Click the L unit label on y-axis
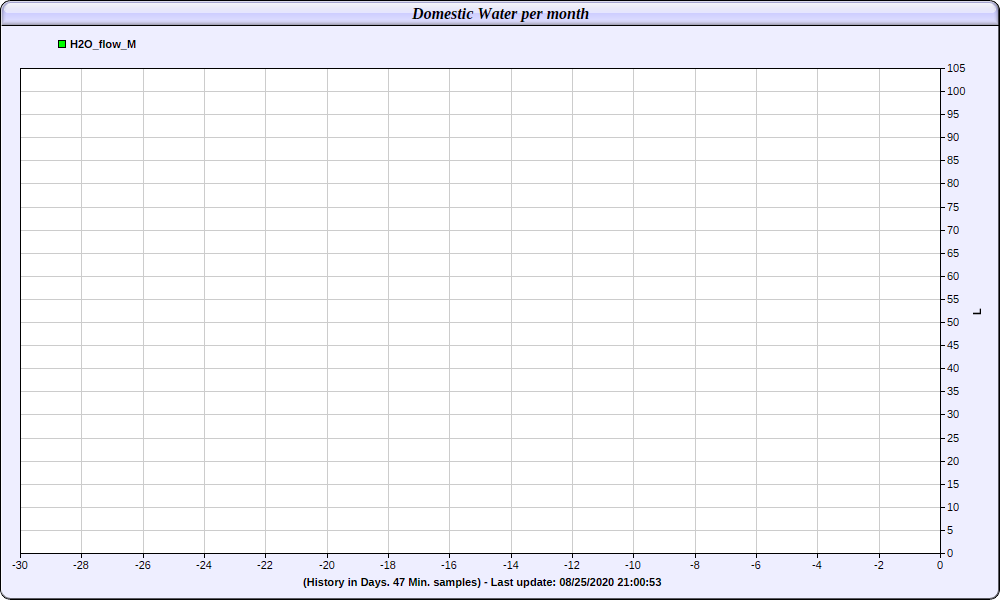This screenshot has height=600, width=1000. point(977,312)
